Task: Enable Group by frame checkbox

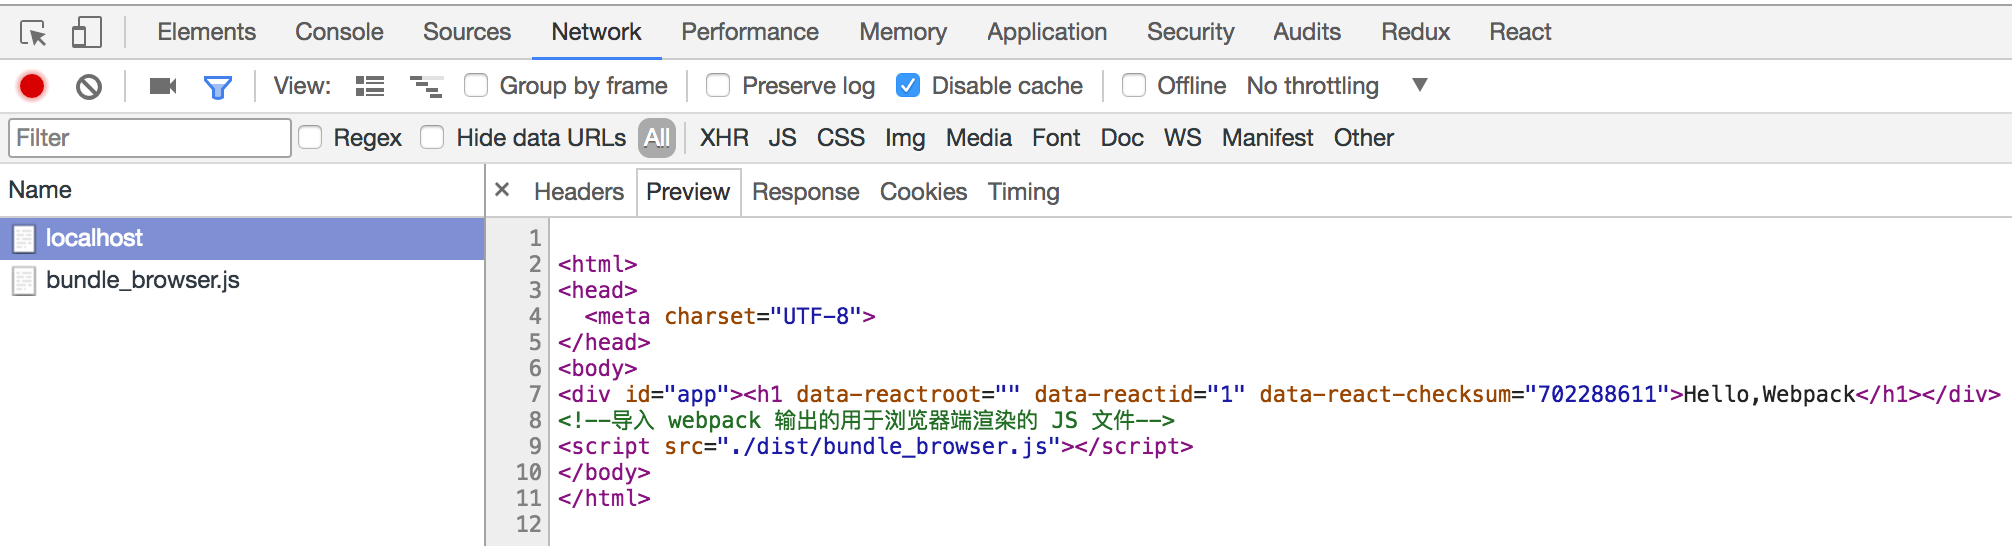Action: [x=476, y=86]
